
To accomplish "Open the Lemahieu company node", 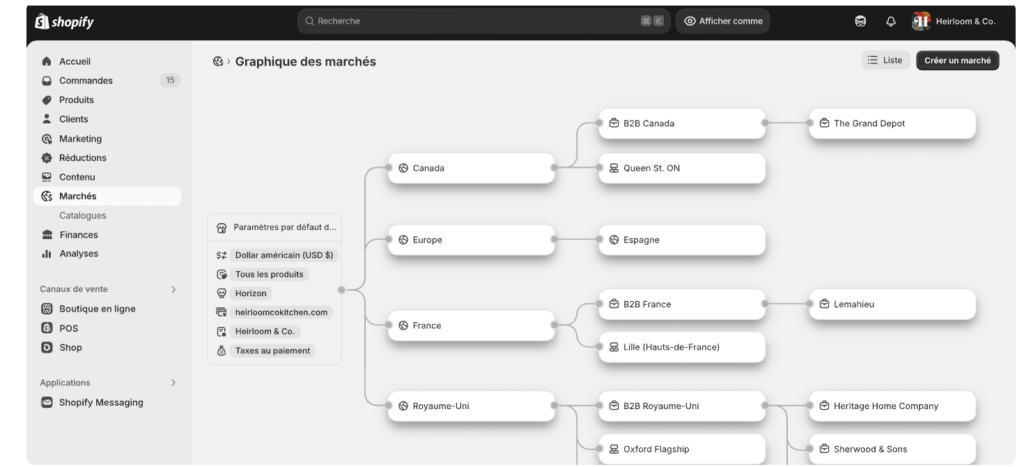I will pos(892,304).
